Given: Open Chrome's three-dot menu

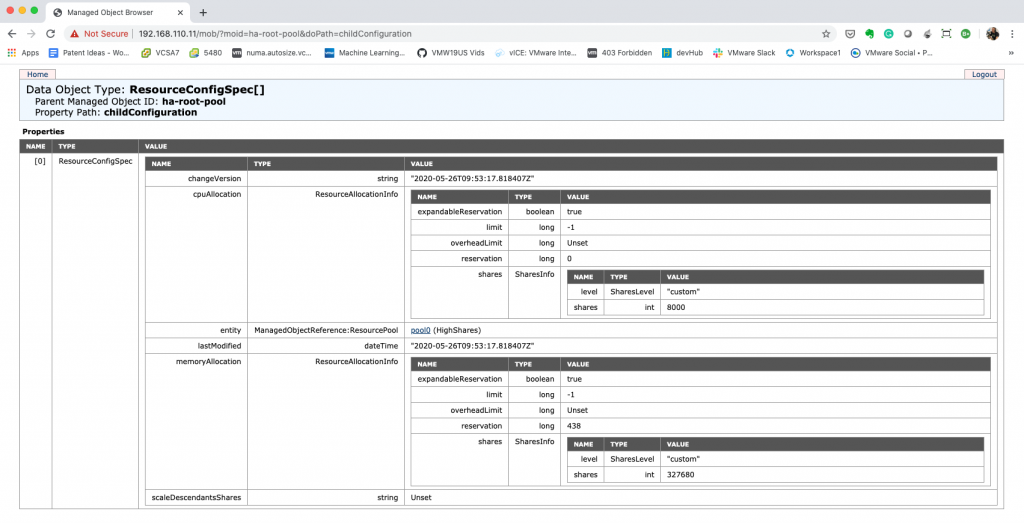Looking at the screenshot, I should click(1012, 33).
